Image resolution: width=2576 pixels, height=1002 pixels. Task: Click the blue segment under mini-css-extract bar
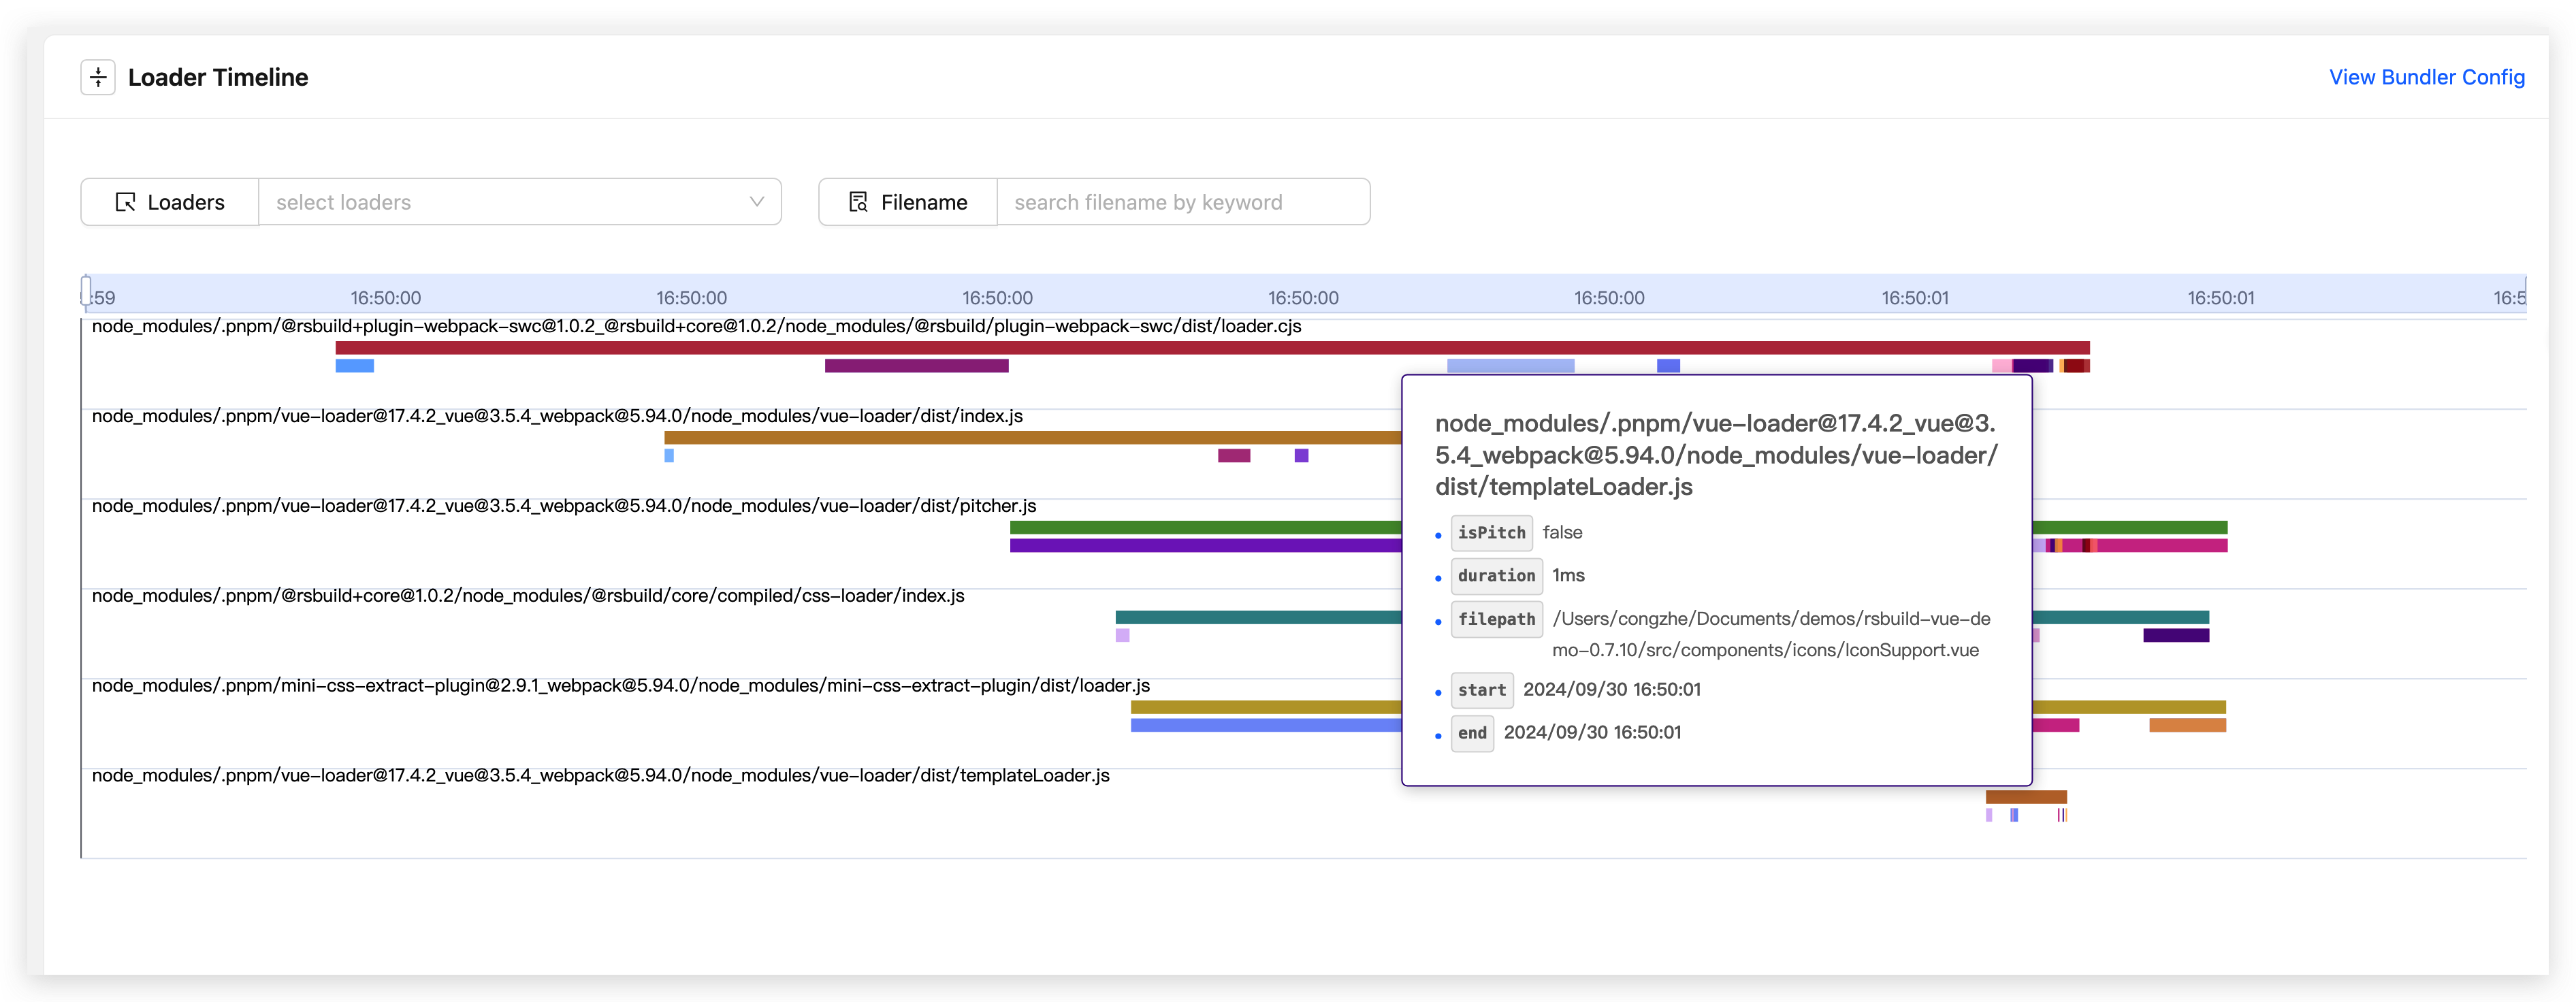(x=1265, y=725)
